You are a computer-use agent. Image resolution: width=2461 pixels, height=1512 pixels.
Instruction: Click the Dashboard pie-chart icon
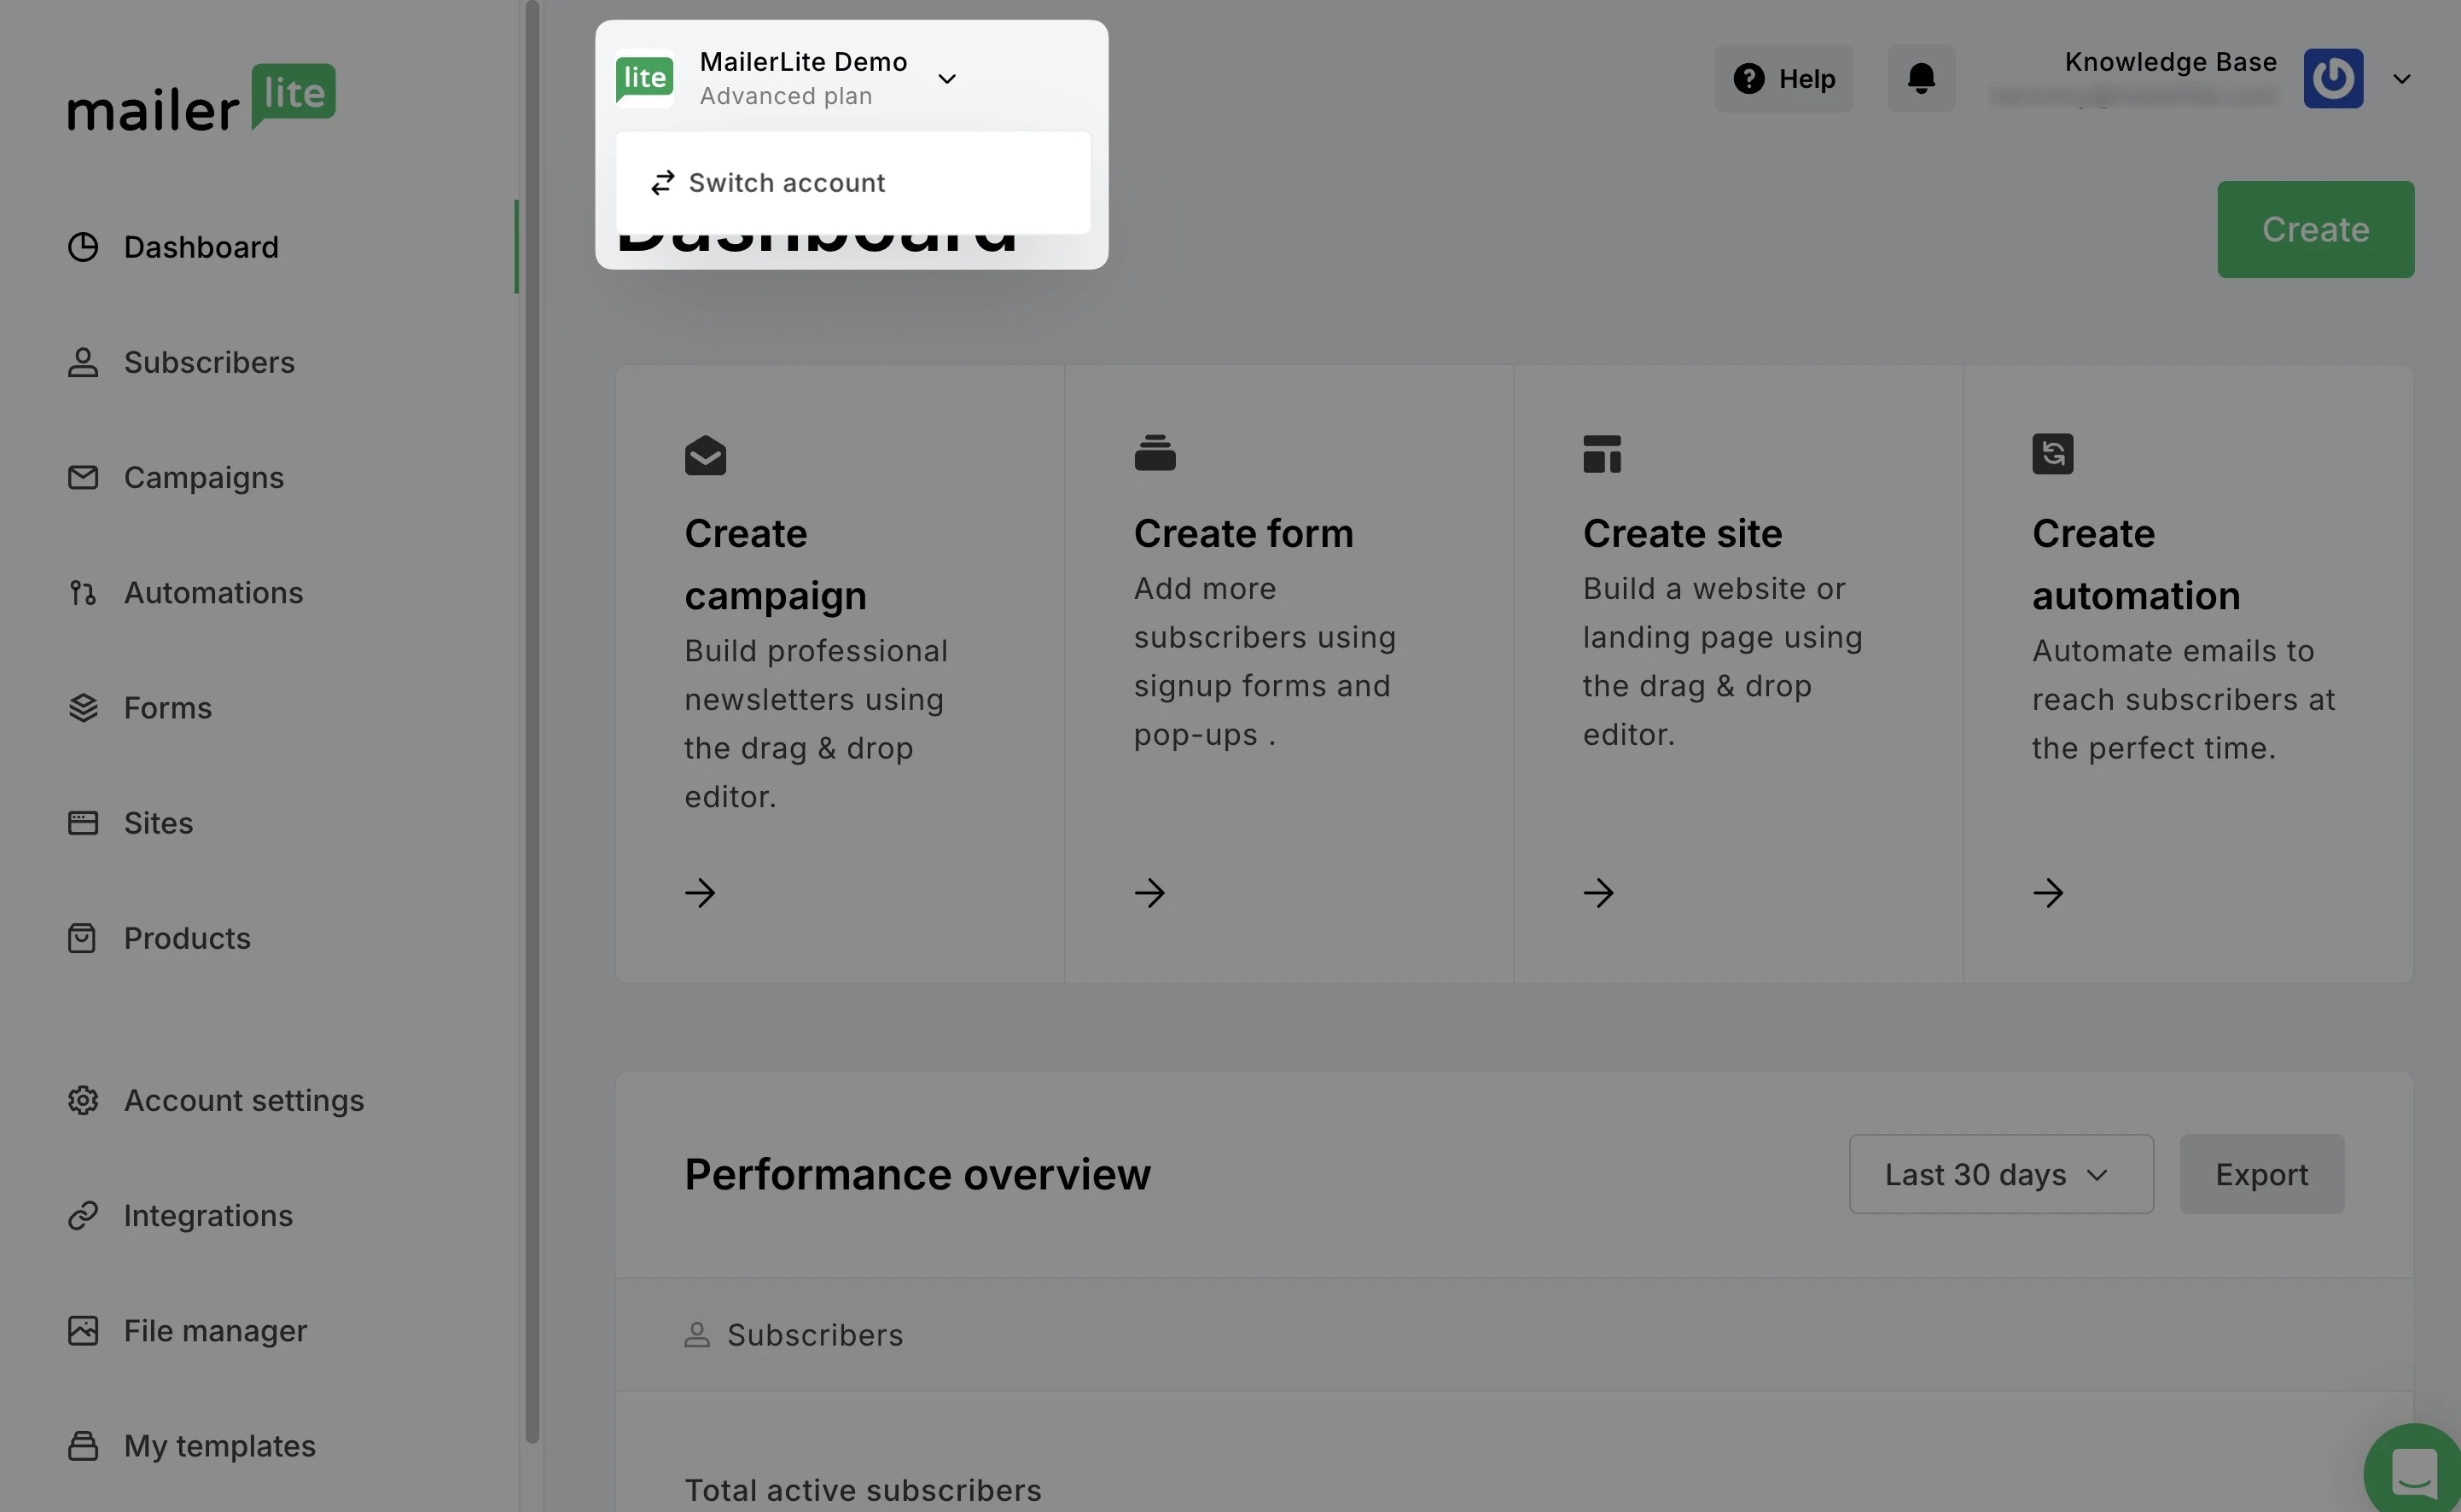click(83, 247)
